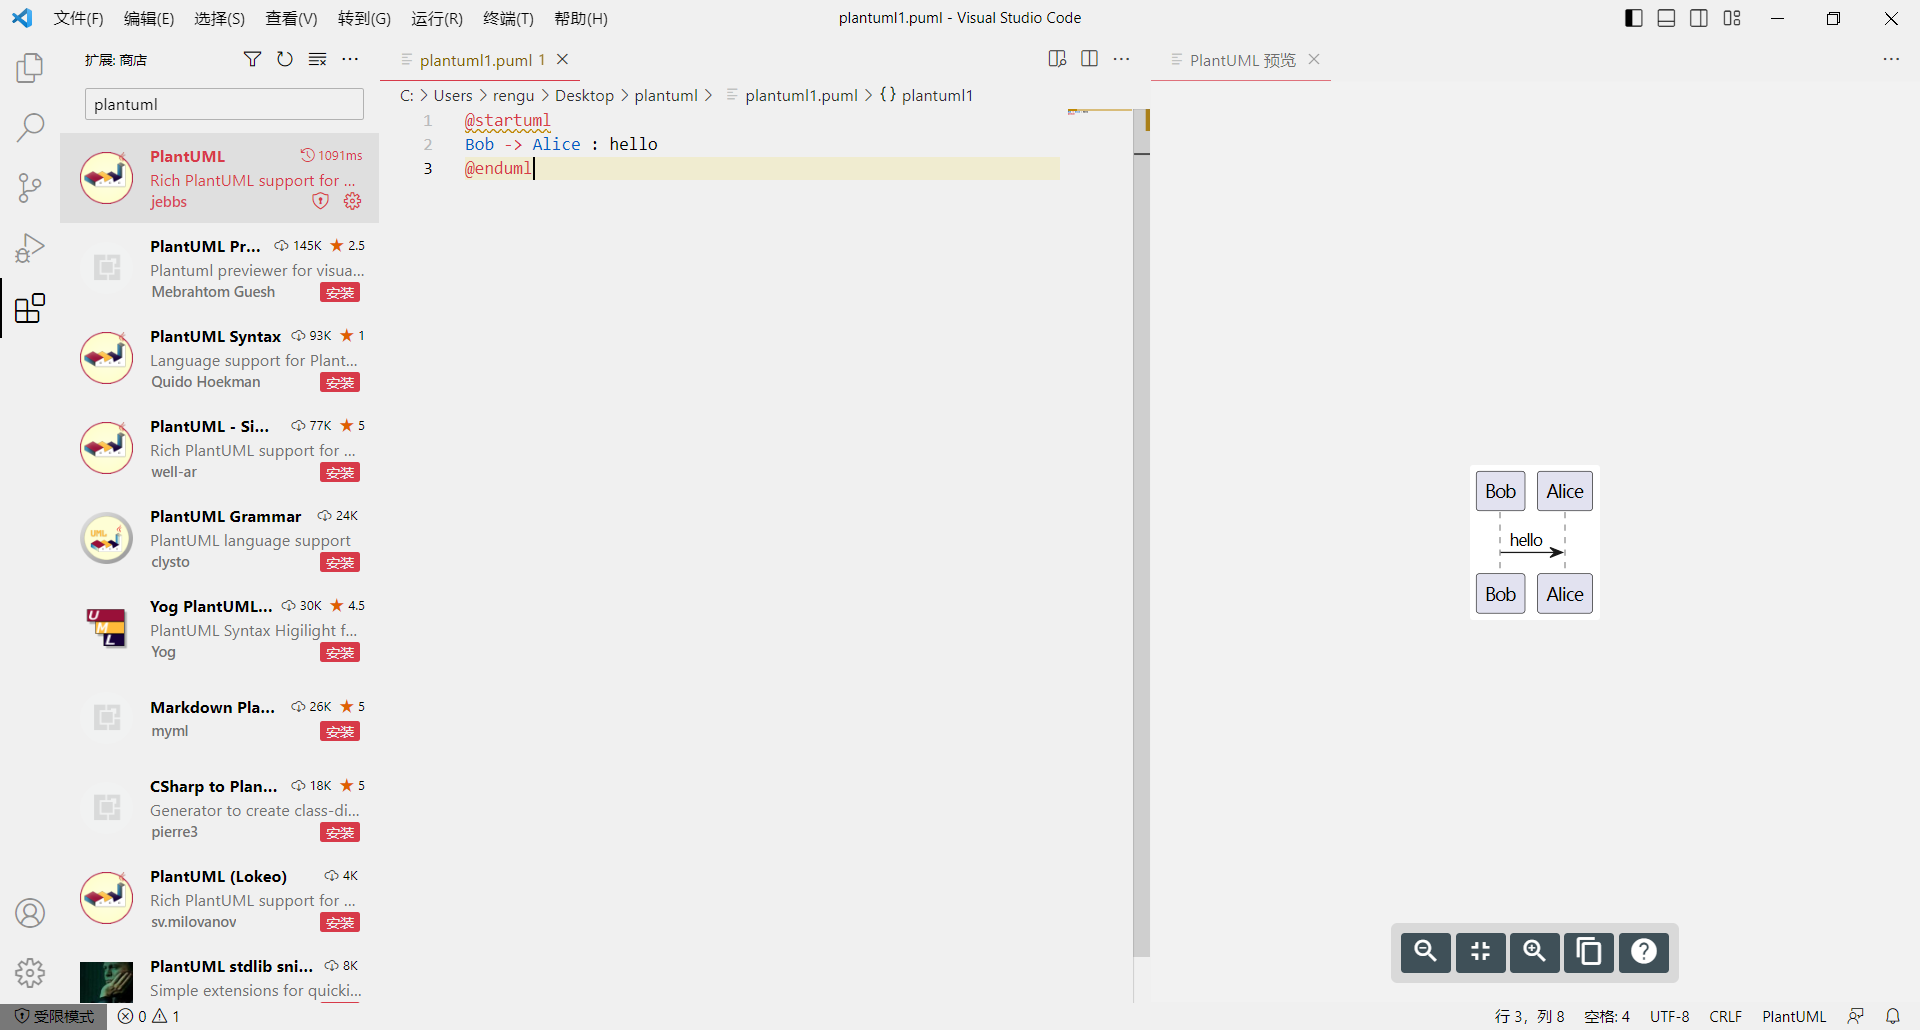The height and width of the screenshot is (1030, 1920).
Task: Open Run and Debug view
Action: [x=30, y=247]
